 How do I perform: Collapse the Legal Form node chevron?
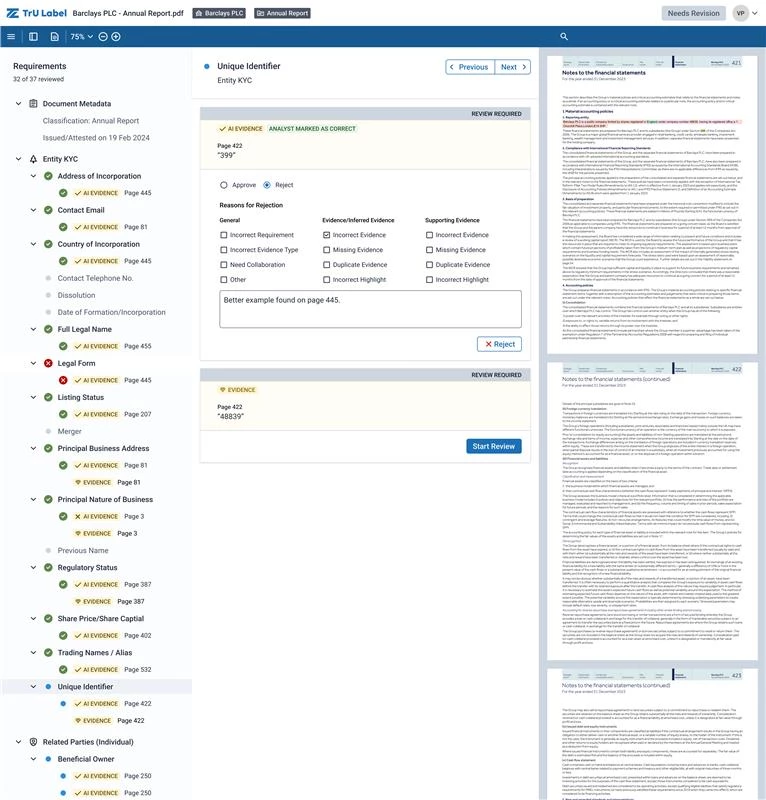tap(33, 363)
